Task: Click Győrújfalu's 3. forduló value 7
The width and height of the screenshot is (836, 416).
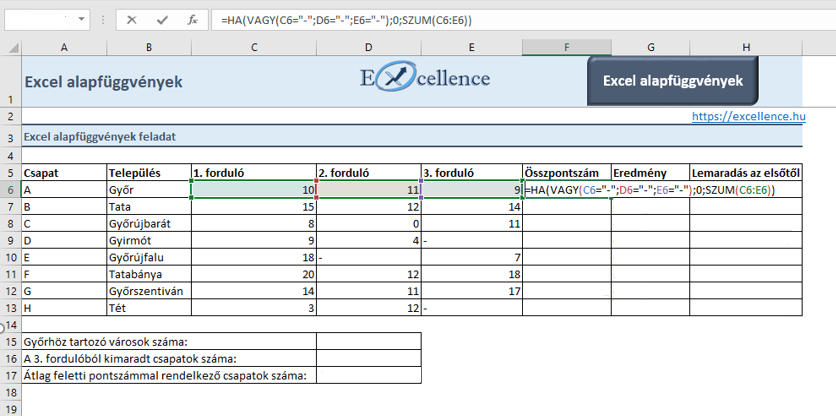Action: (472, 257)
